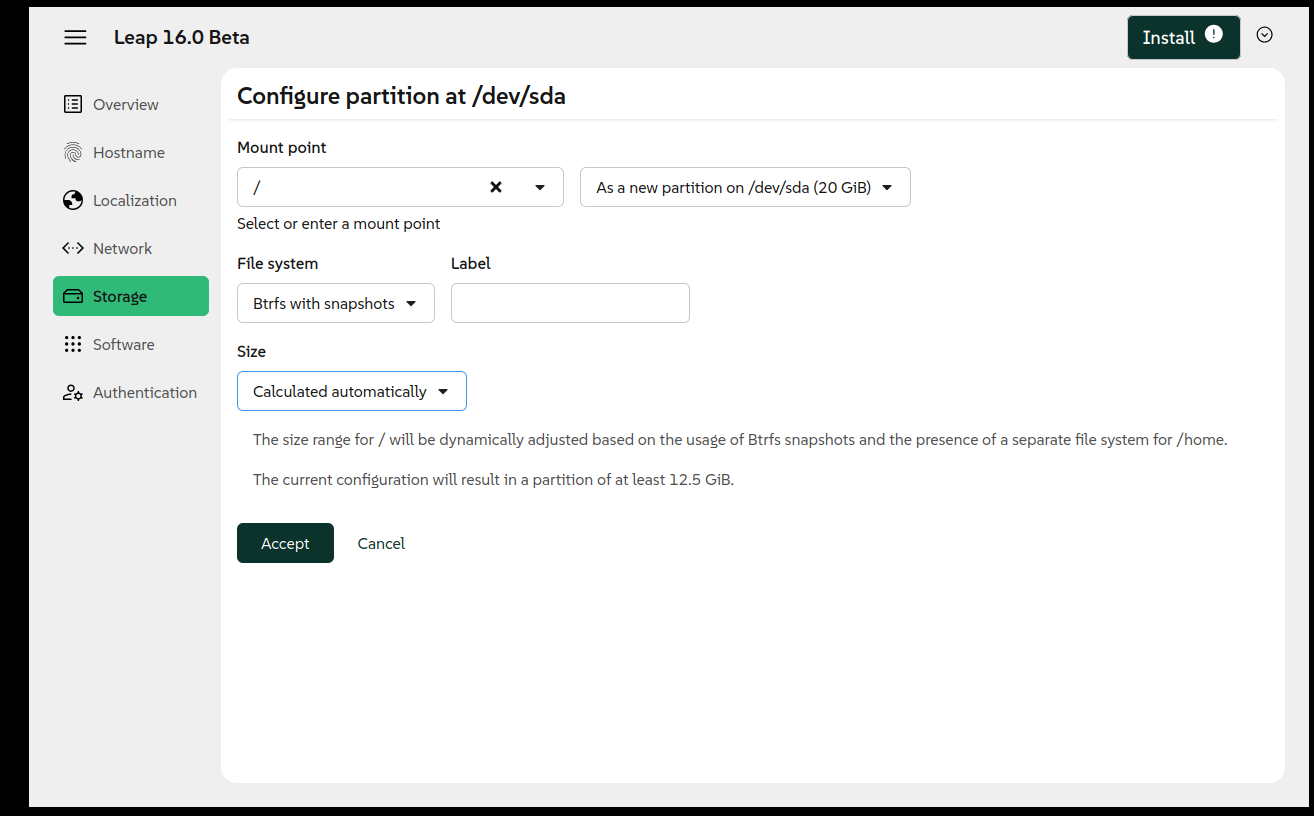1314x816 pixels.
Task: Click the Accept button
Action: pyautogui.click(x=285, y=543)
